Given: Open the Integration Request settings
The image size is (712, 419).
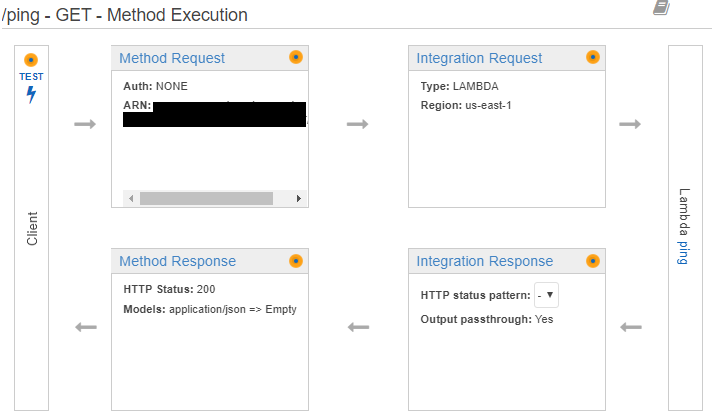Looking at the screenshot, I should pyautogui.click(x=479, y=58).
